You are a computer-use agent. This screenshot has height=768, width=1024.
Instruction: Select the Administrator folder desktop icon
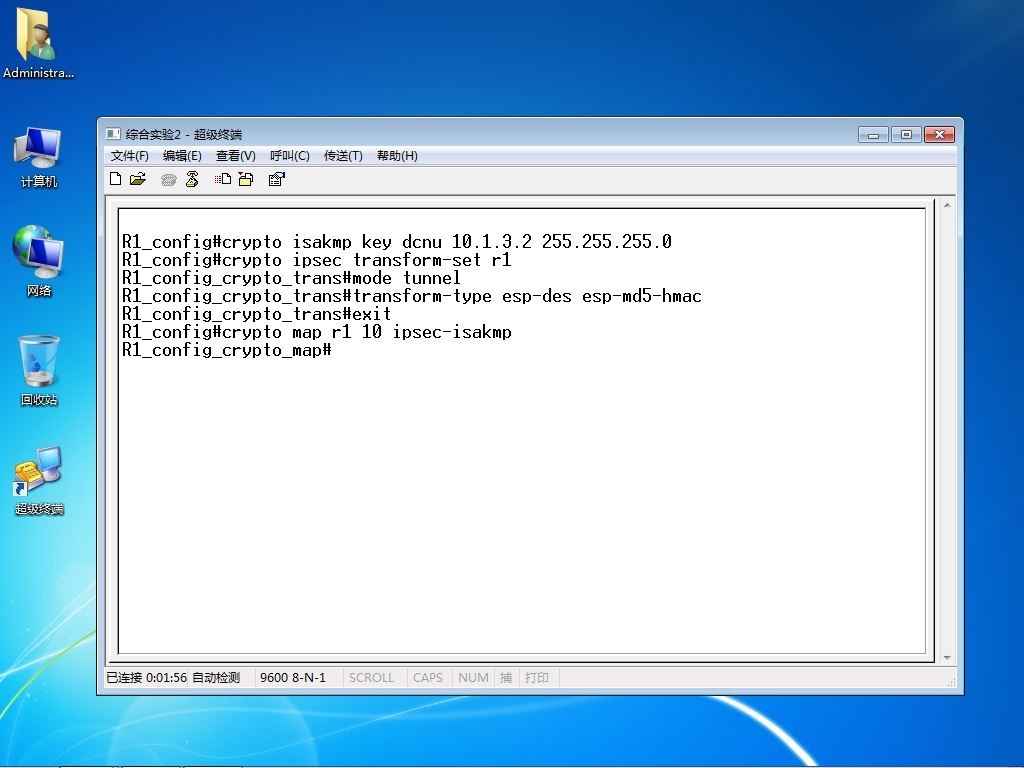(38, 44)
